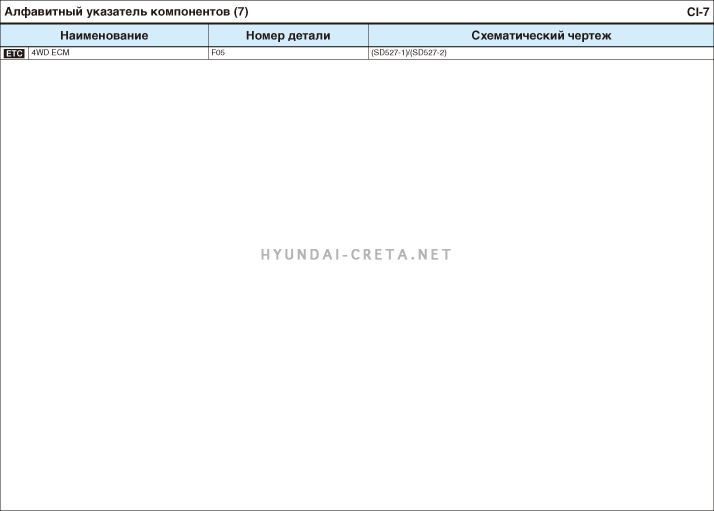Viewport: 714px width, 511px height.
Task: Click the page title 'Алфавитный указатель компонентов (7)'
Action: tap(126, 12)
